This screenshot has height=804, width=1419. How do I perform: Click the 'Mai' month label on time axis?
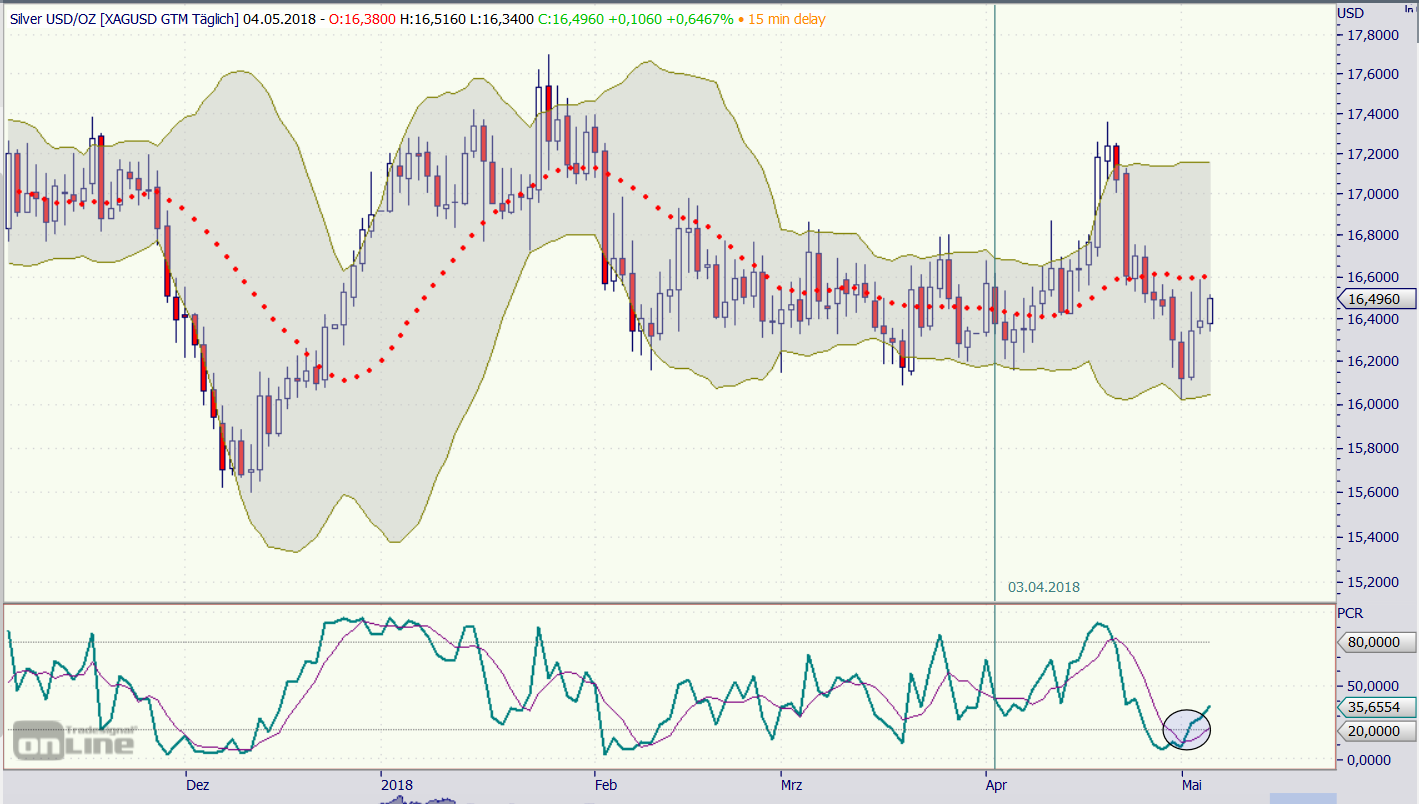pyautogui.click(x=1194, y=785)
